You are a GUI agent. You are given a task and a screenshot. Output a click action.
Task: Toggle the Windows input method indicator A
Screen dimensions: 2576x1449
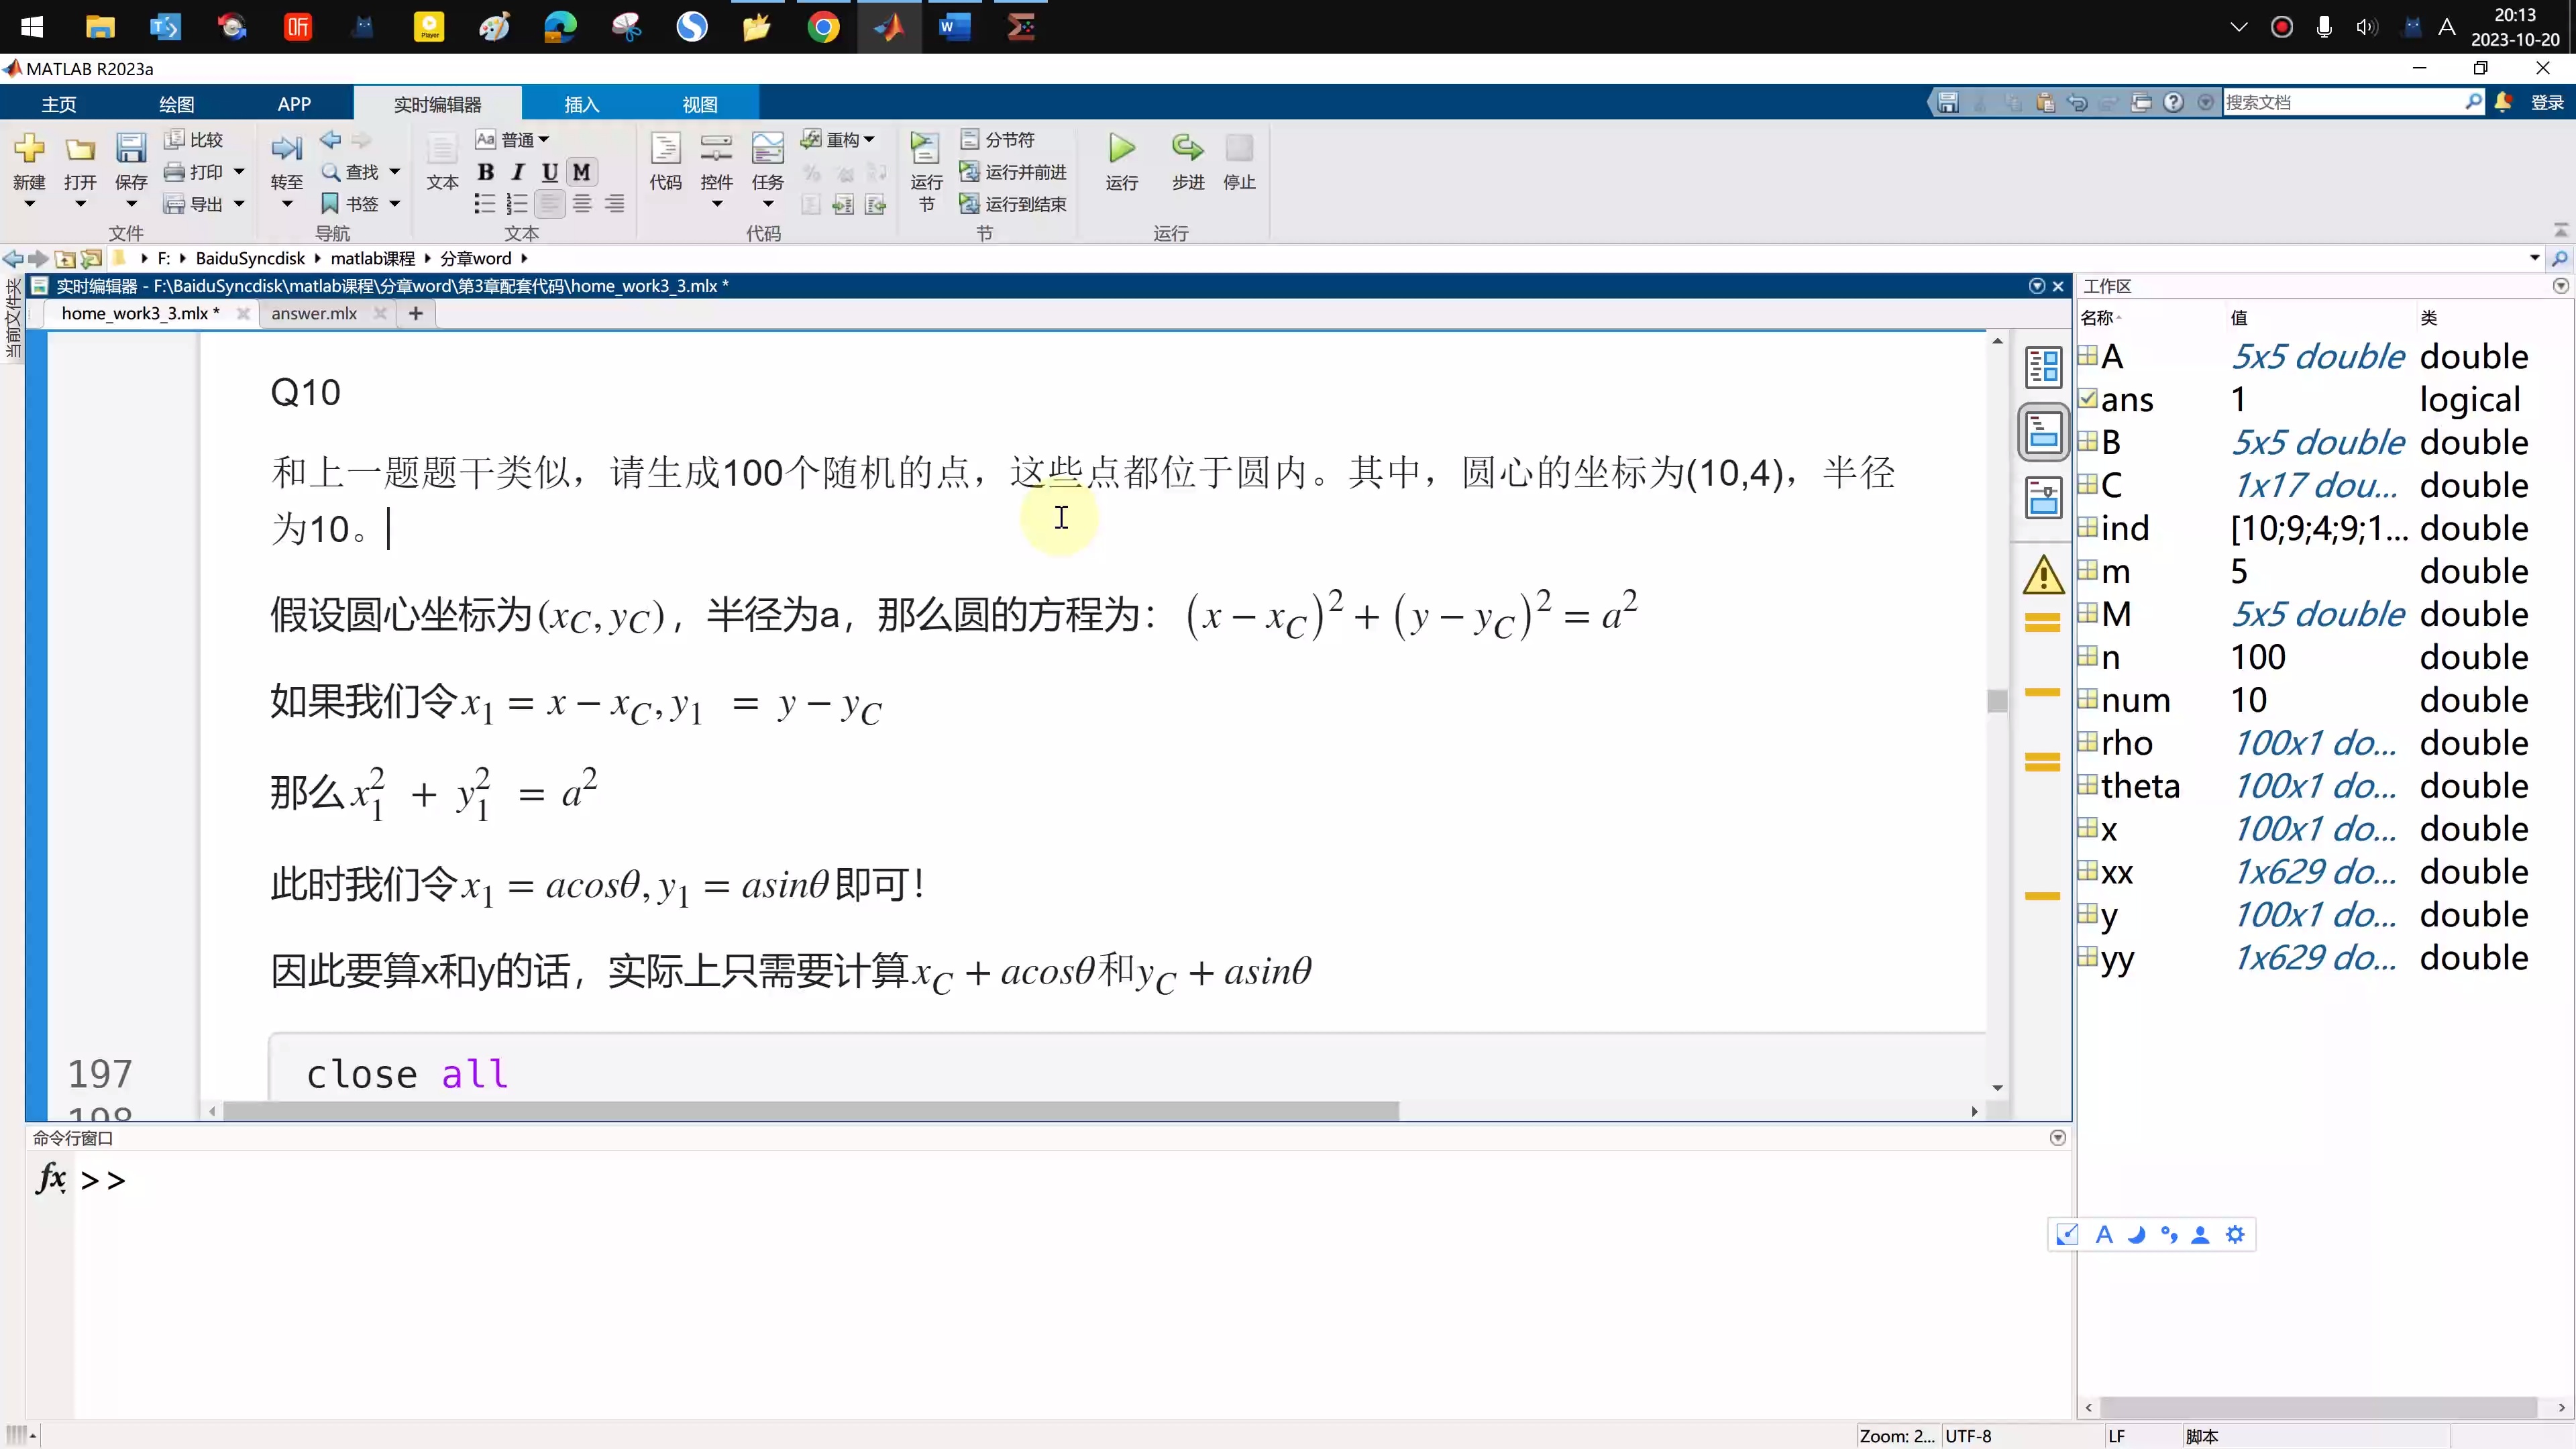[2446, 27]
